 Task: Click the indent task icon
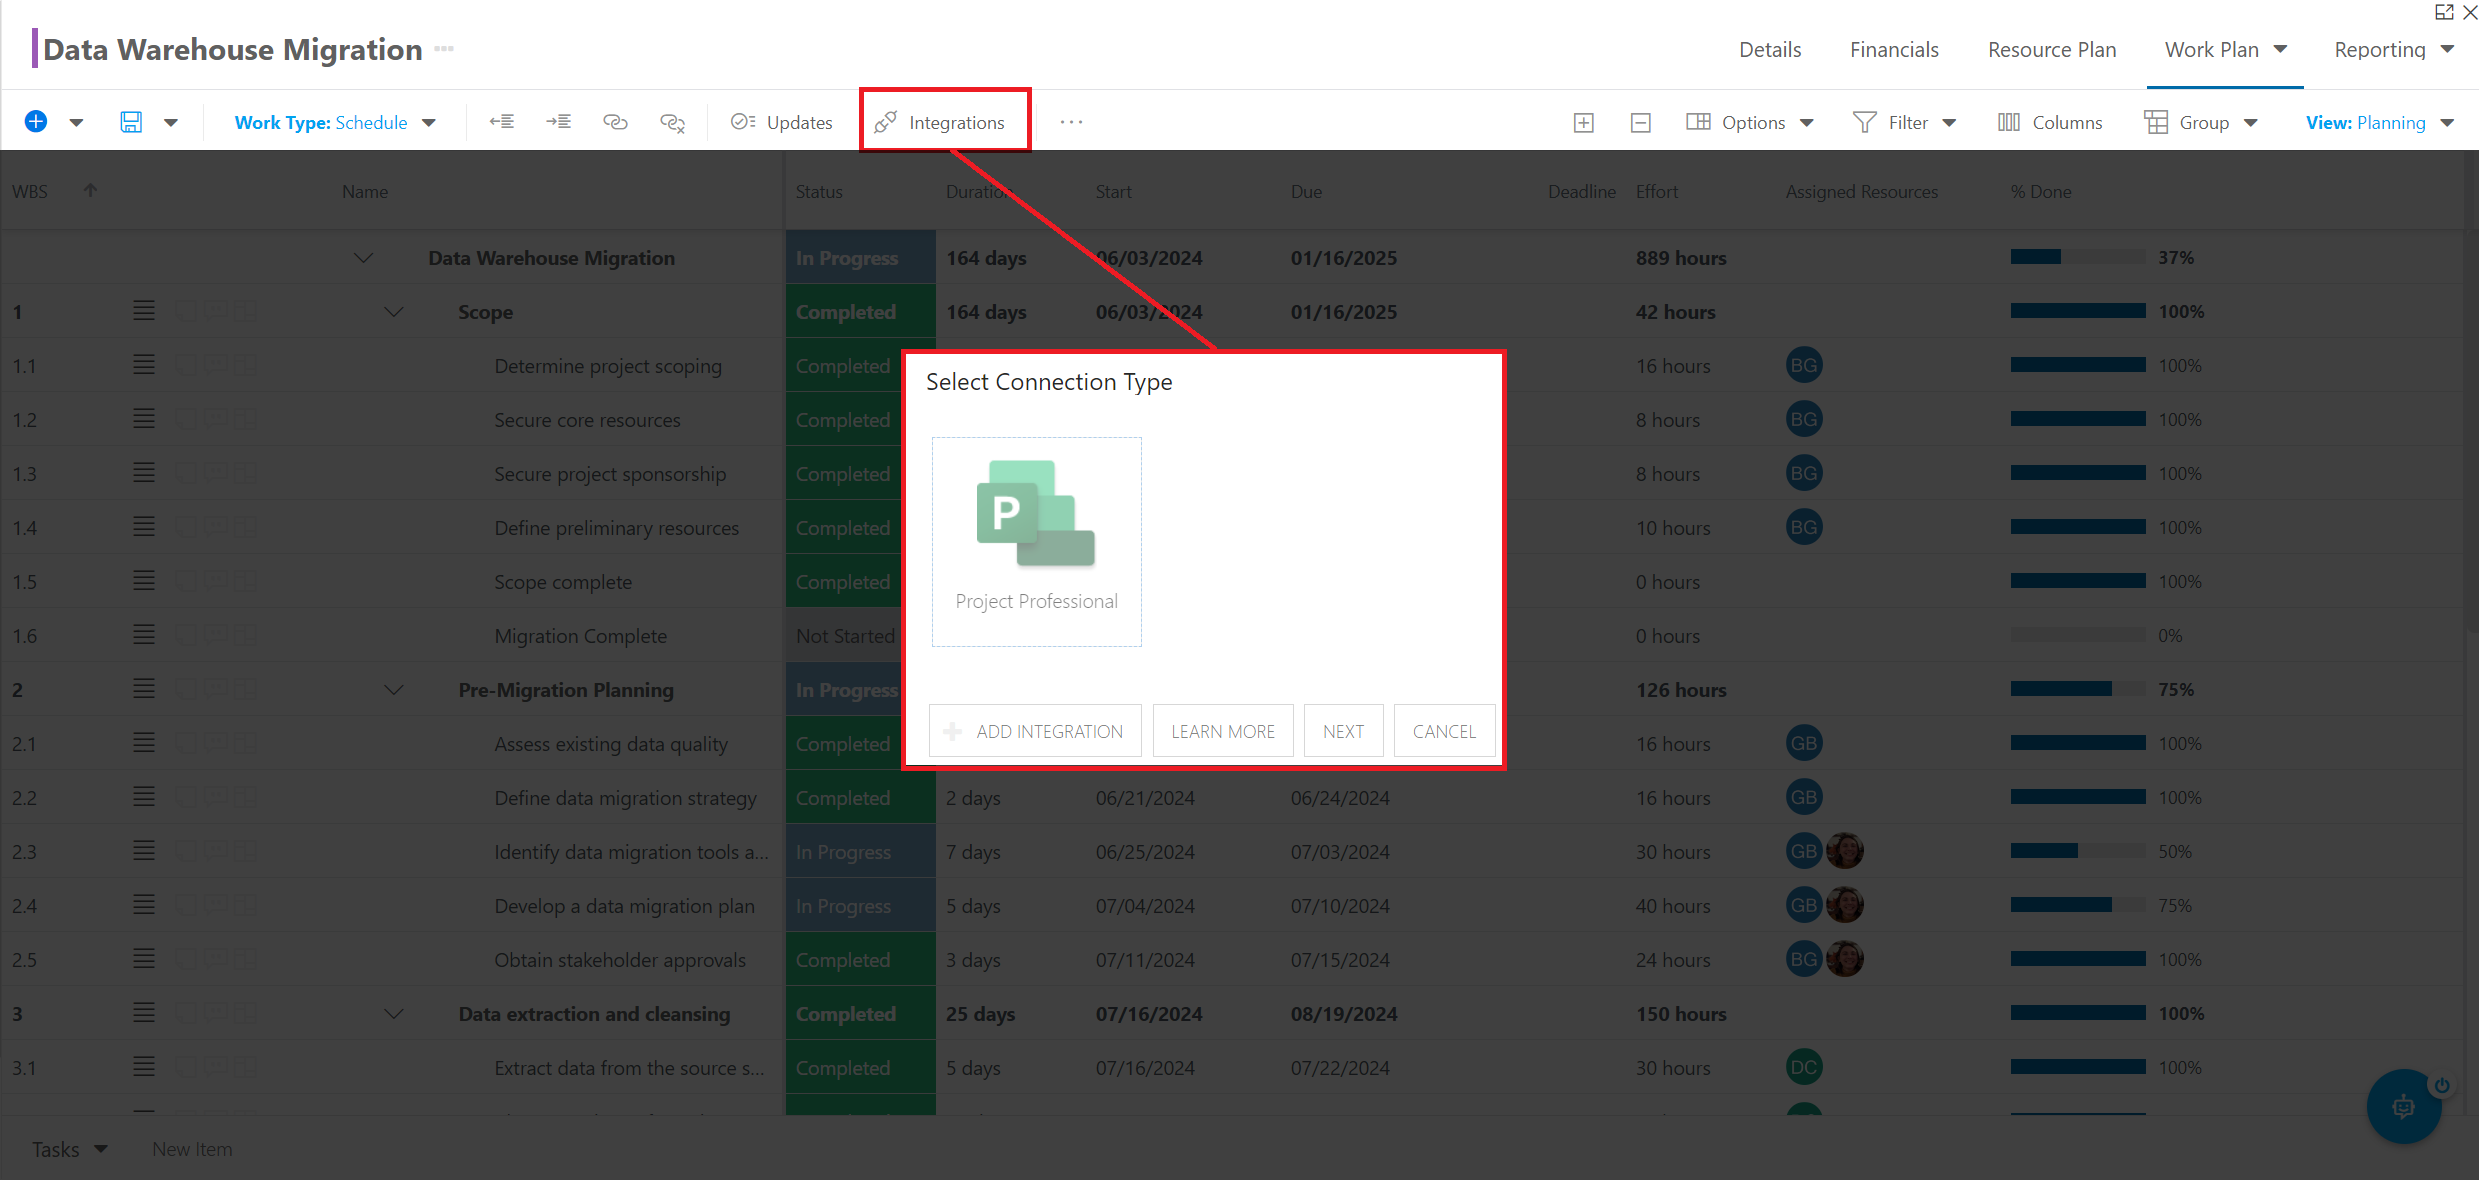(559, 122)
